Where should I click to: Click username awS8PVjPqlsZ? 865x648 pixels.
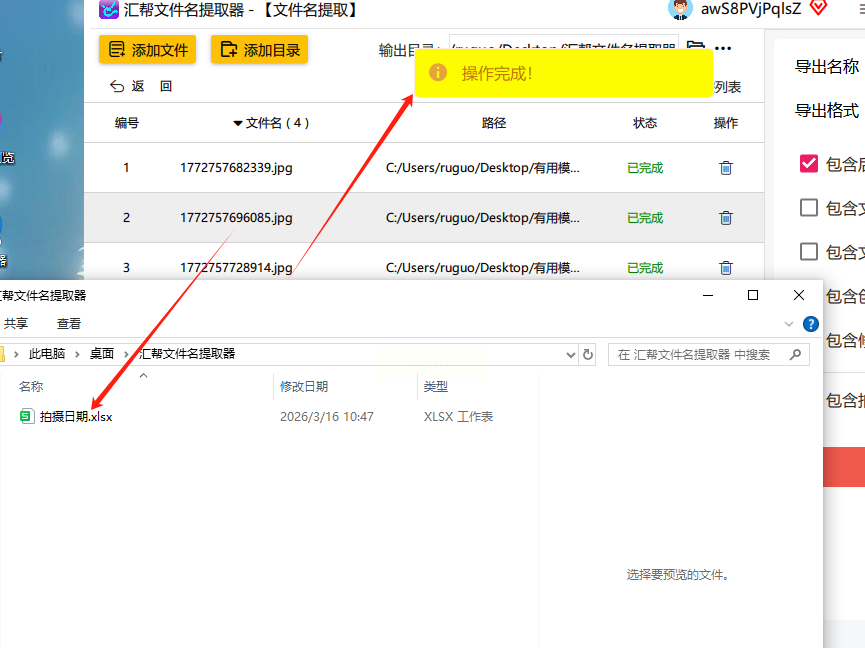(751, 9)
